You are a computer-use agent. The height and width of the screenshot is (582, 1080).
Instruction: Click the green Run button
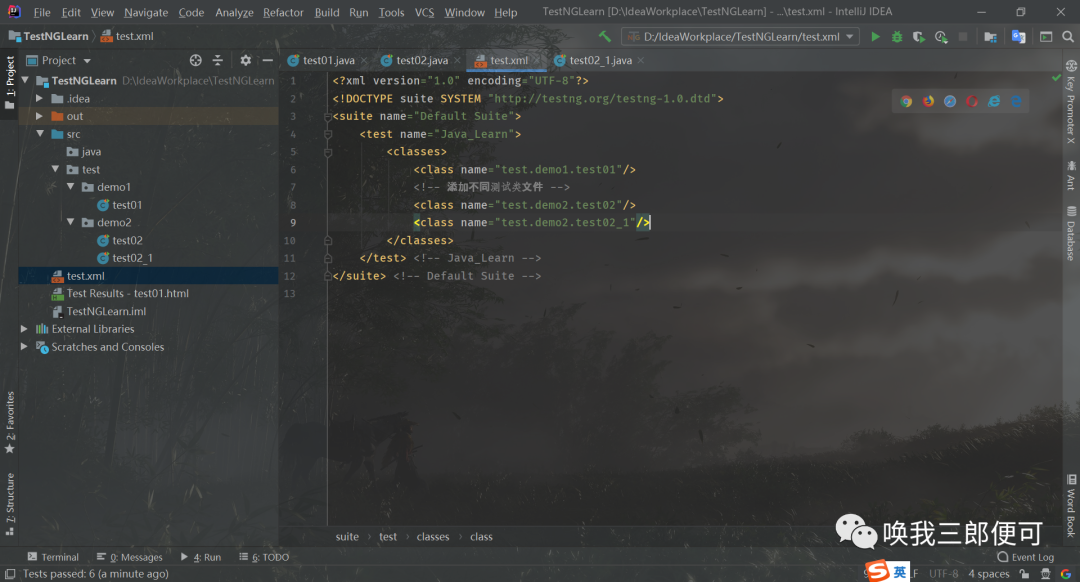[875, 37]
